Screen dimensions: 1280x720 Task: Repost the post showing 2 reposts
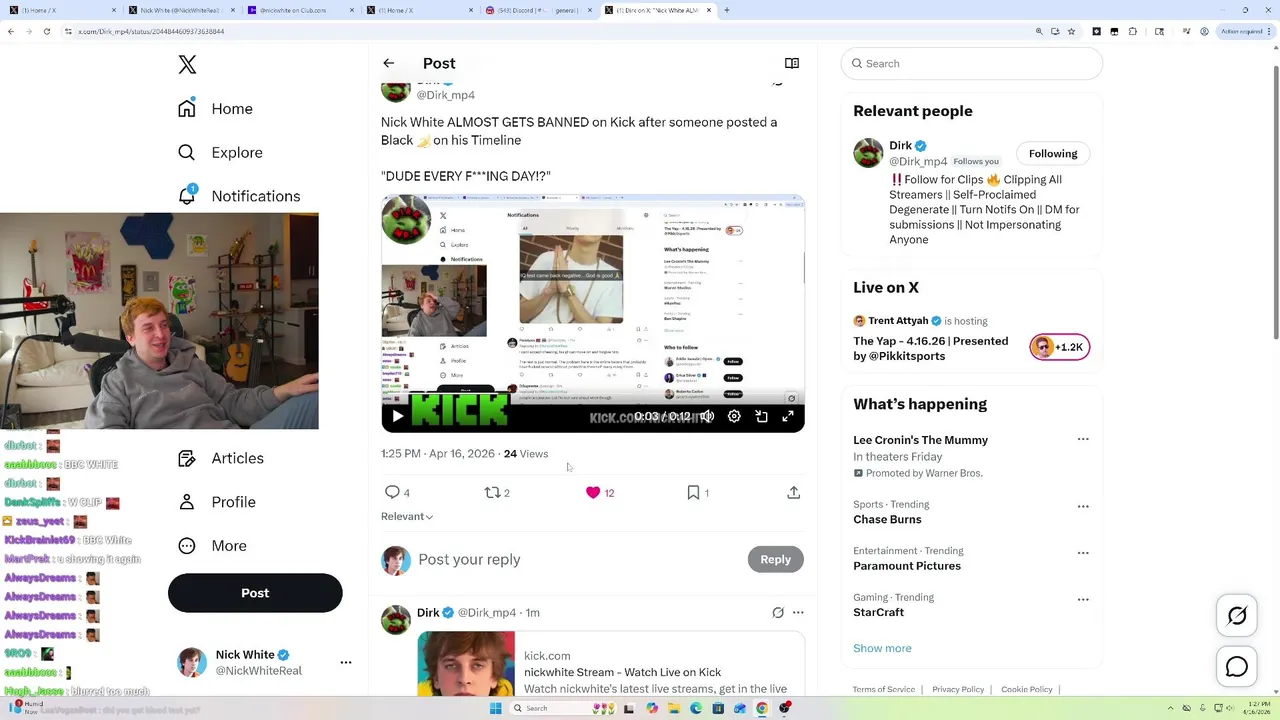(x=497, y=492)
